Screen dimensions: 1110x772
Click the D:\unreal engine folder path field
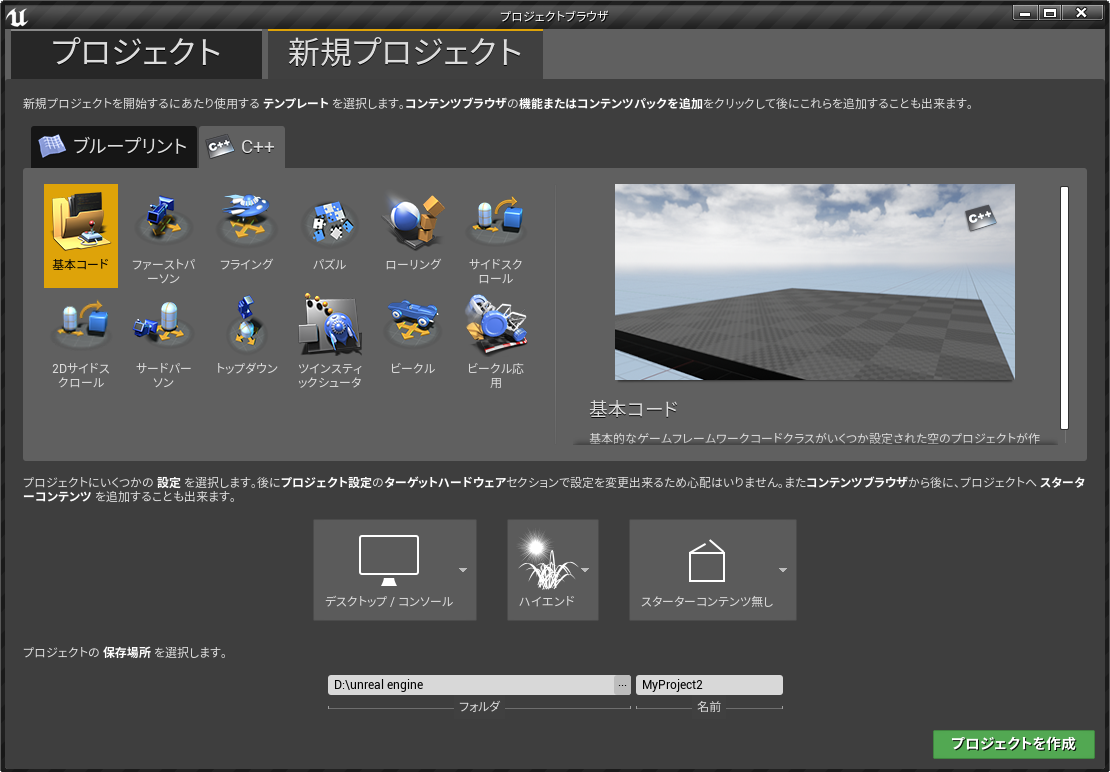point(471,685)
